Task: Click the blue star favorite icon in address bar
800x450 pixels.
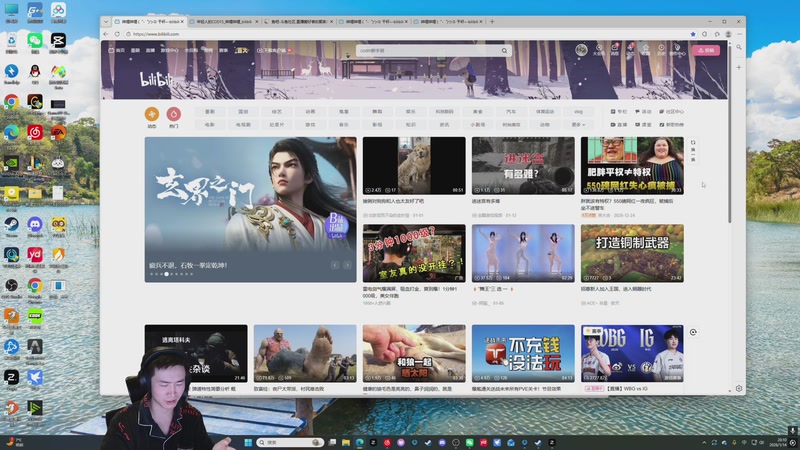Action: pos(693,34)
